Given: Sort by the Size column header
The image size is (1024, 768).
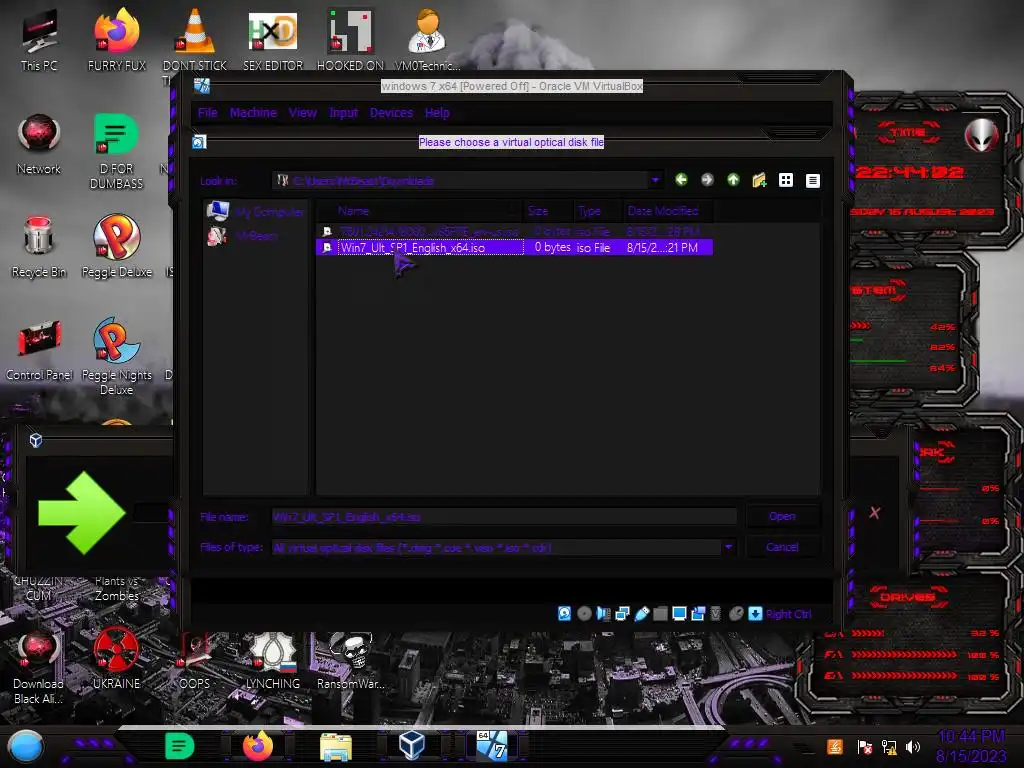Looking at the screenshot, I should pyautogui.click(x=549, y=211).
